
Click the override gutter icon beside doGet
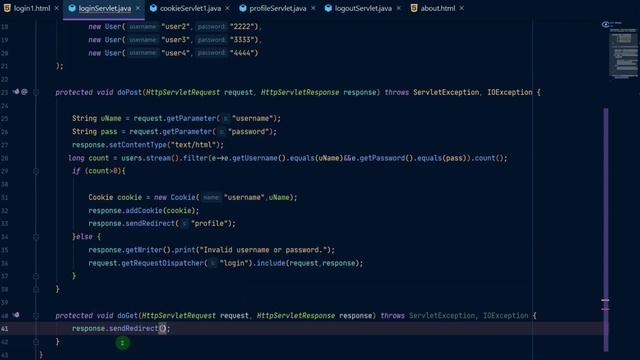pos(16,315)
